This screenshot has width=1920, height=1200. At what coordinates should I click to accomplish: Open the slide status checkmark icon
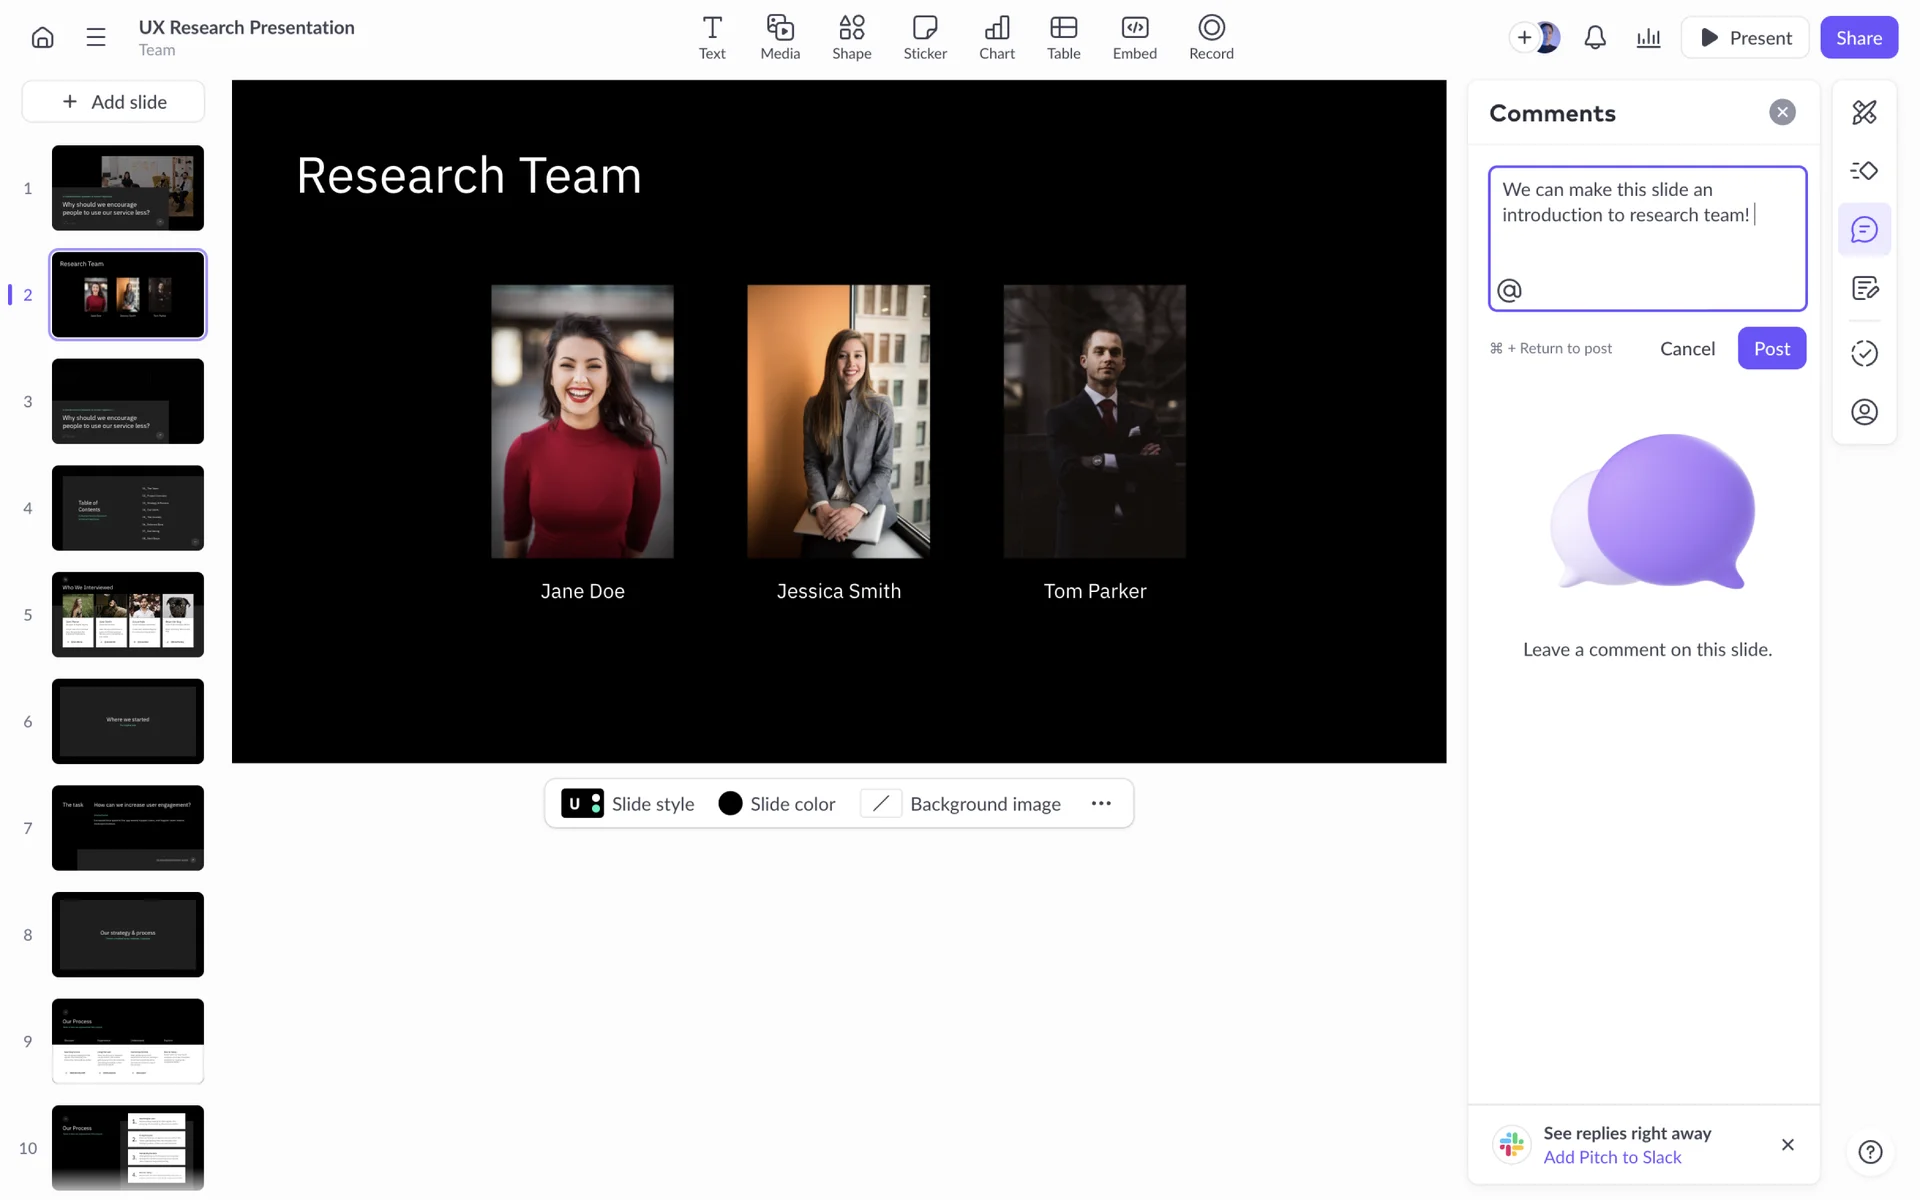click(x=1864, y=353)
